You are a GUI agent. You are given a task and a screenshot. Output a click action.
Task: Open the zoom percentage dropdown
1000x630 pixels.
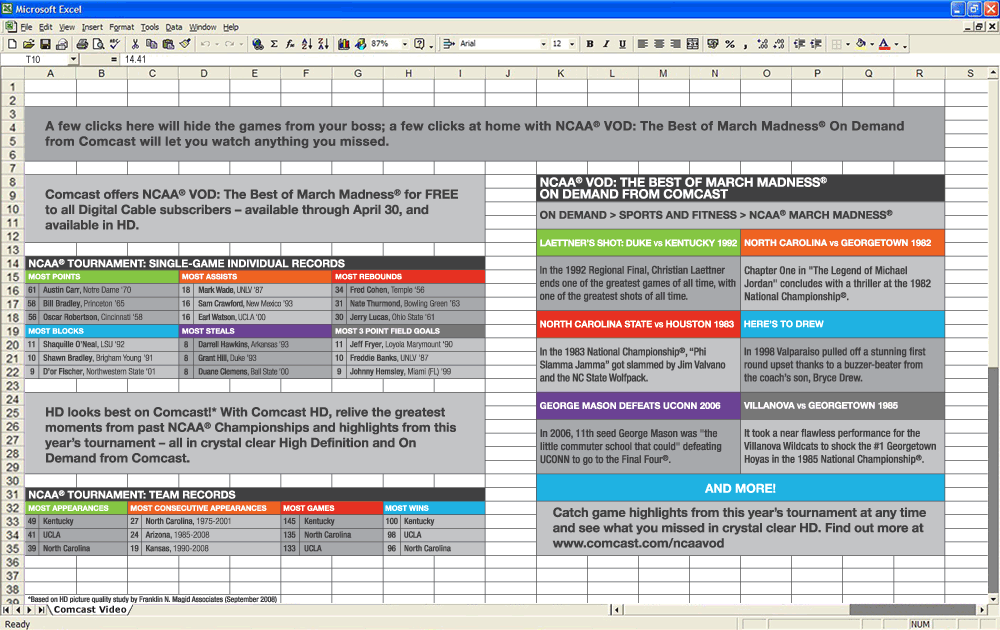click(x=404, y=44)
